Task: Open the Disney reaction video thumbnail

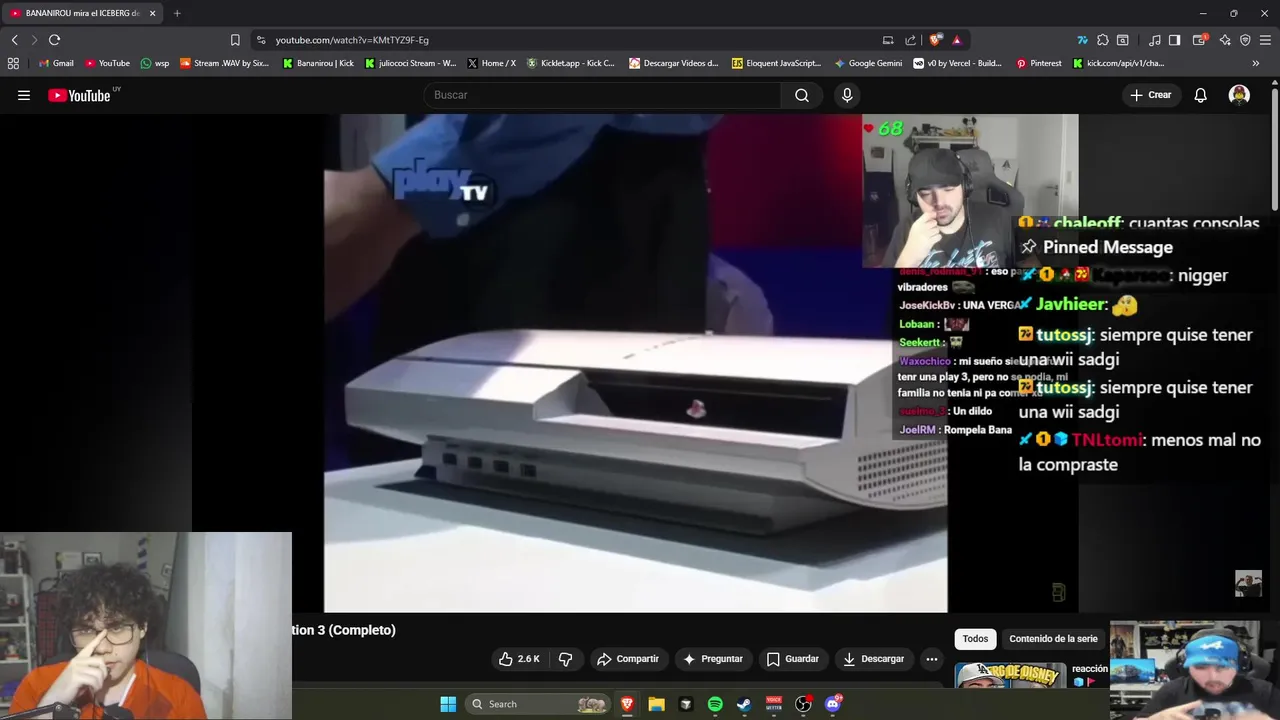Action: [1010, 676]
